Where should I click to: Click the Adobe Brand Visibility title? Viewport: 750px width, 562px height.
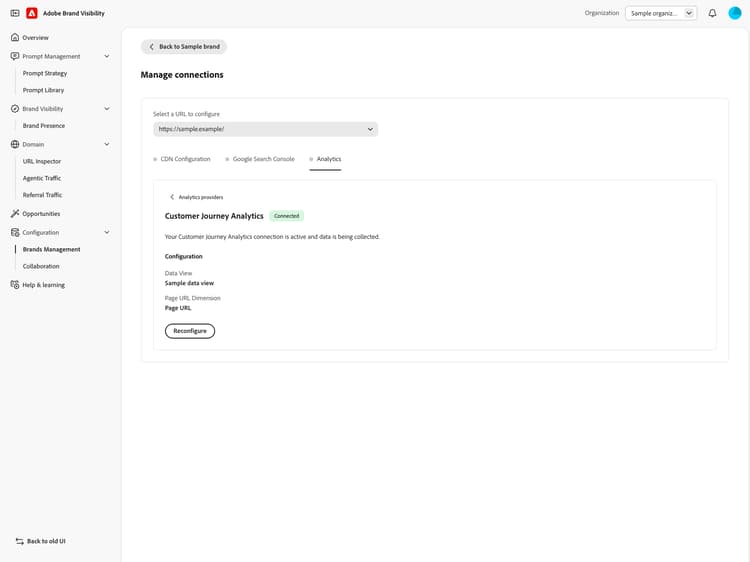pyautogui.click(x=74, y=13)
